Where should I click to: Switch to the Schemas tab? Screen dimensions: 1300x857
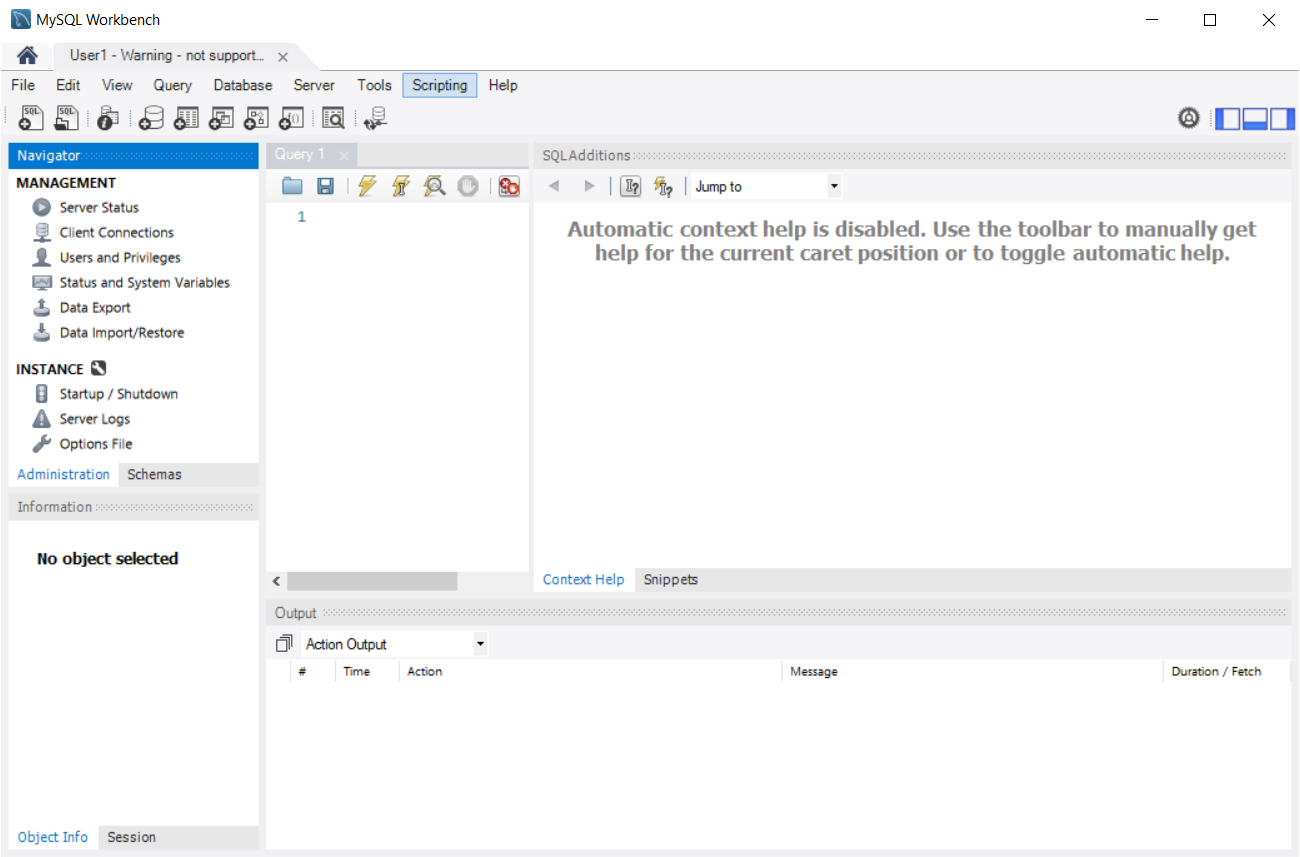pyautogui.click(x=154, y=474)
